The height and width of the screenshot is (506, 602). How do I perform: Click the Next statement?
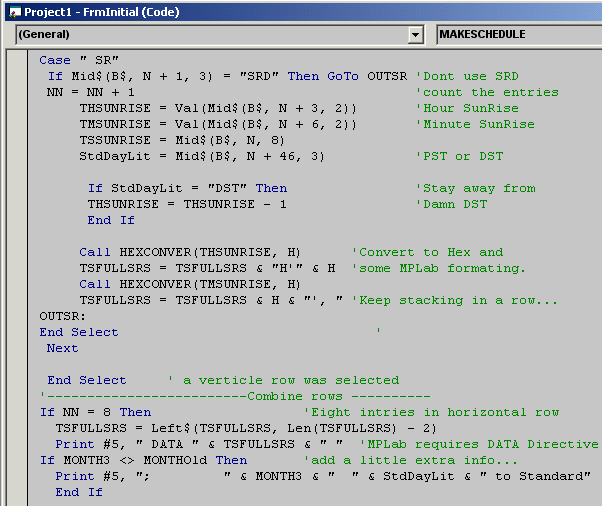pos(62,348)
